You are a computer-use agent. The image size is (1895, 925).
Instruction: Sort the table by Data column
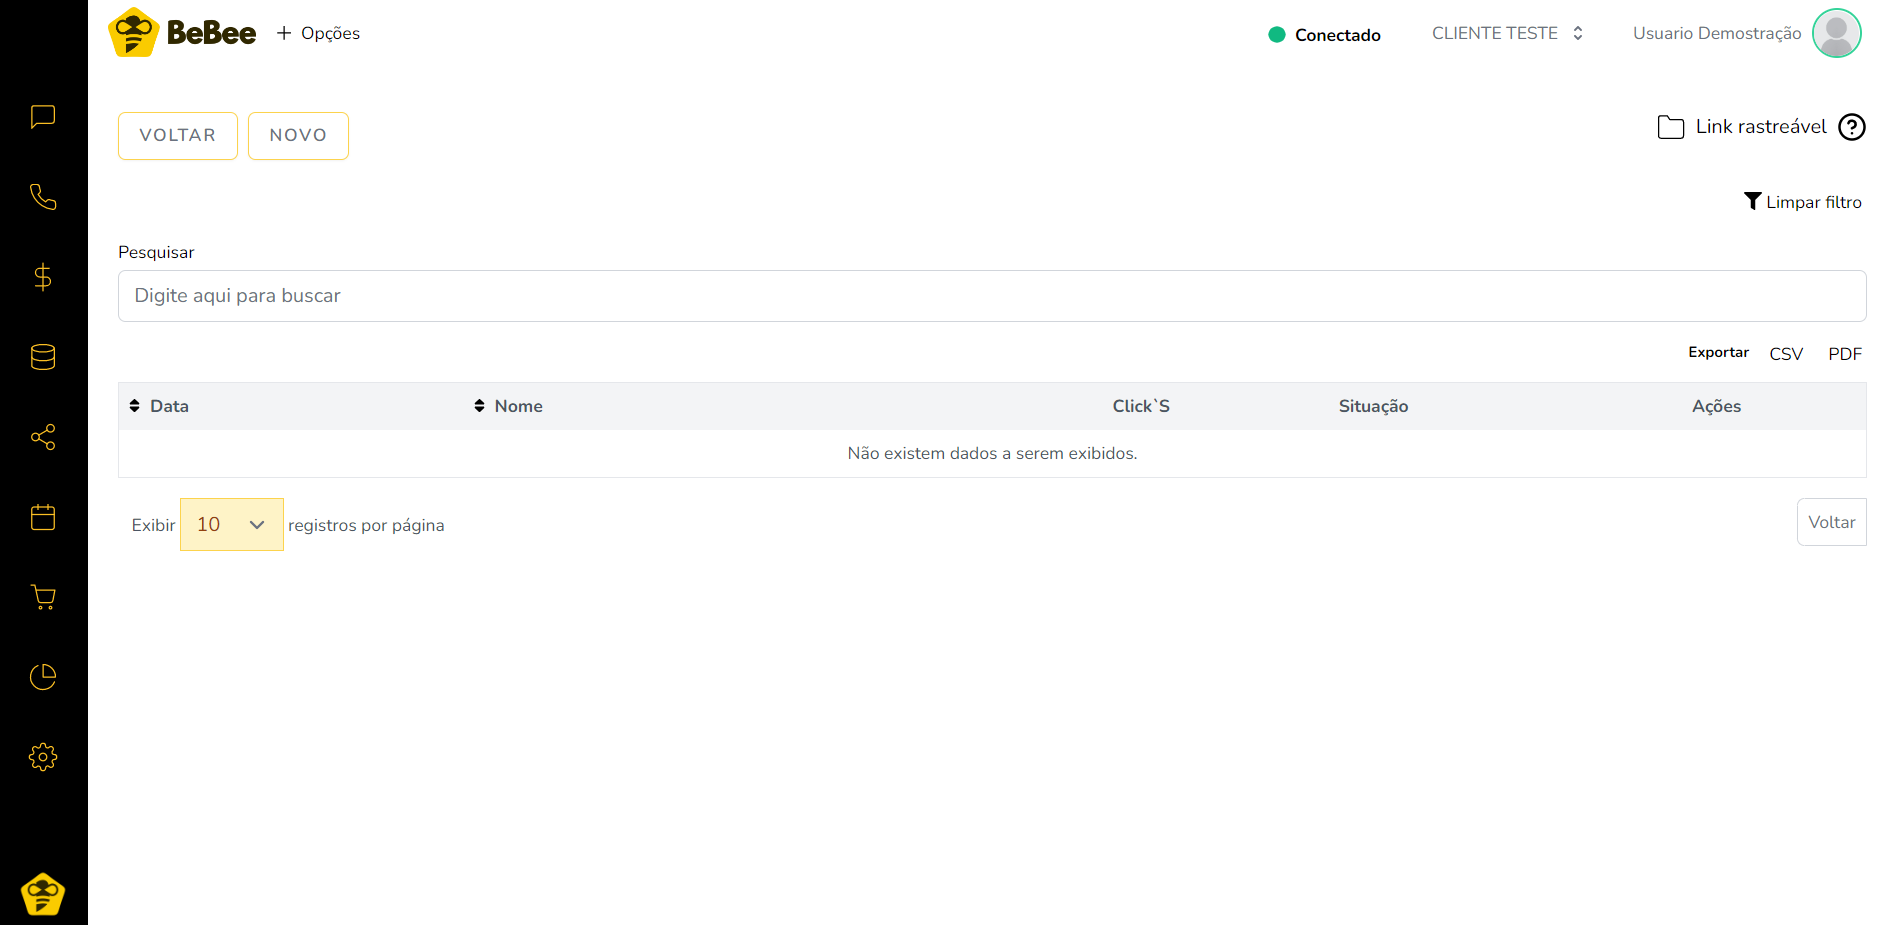[159, 406]
